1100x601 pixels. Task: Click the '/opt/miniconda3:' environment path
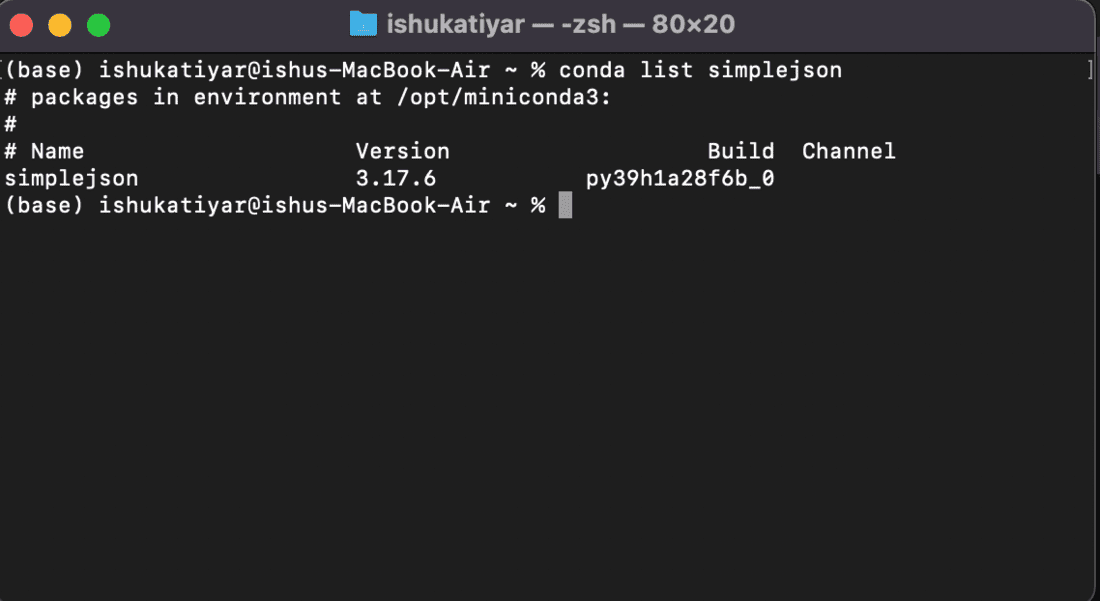pos(504,97)
